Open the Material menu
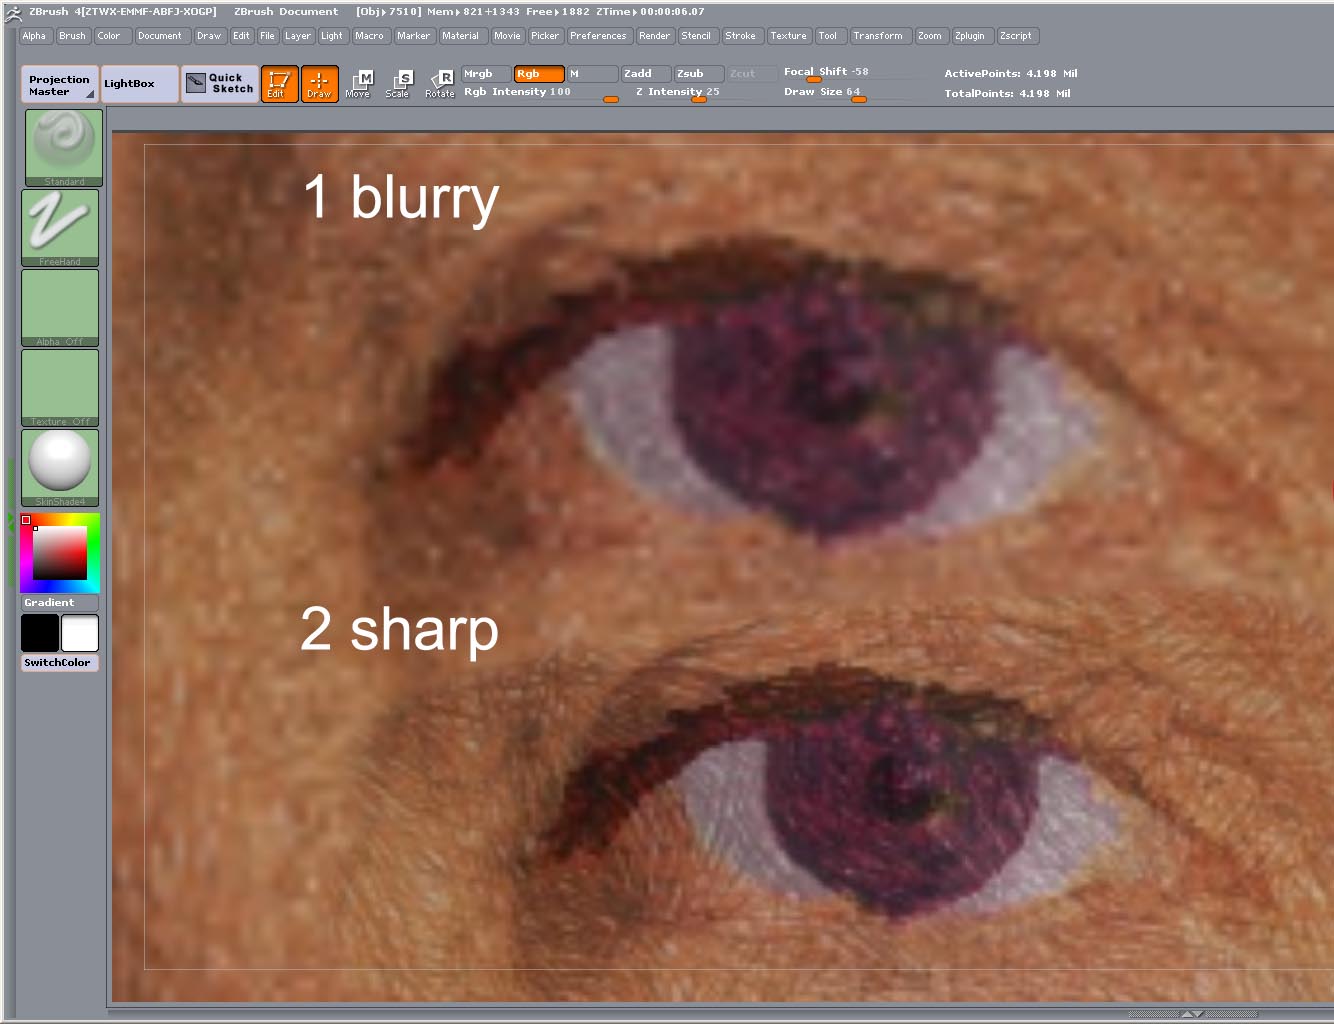 click(x=462, y=36)
